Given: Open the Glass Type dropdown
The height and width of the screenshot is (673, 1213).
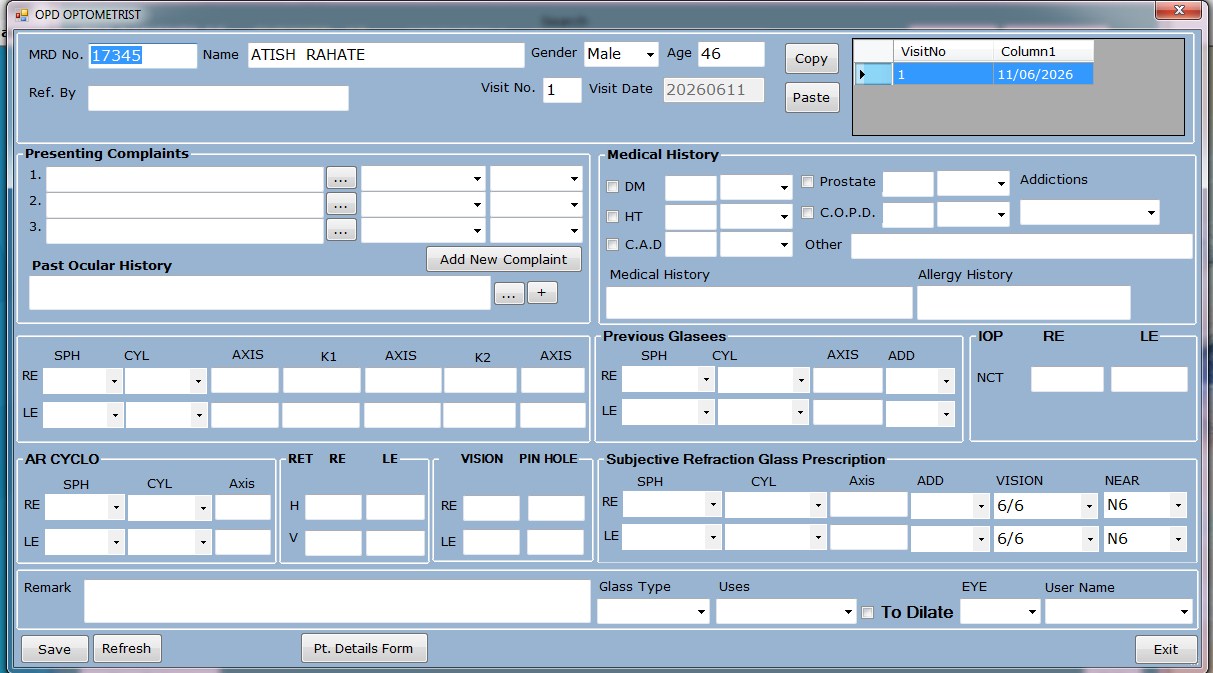Looking at the screenshot, I should [x=653, y=611].
